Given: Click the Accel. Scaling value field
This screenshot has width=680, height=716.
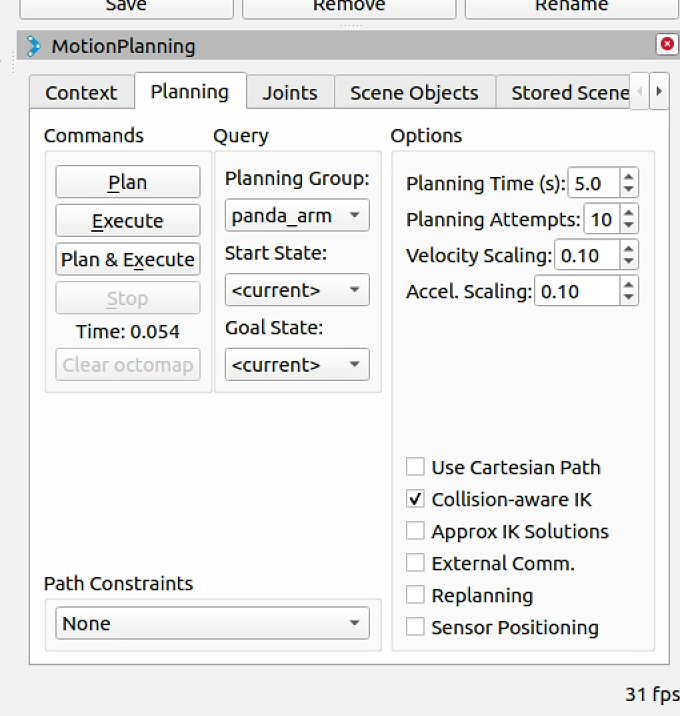Looking at the screenshot, I should tap(577, 291).
